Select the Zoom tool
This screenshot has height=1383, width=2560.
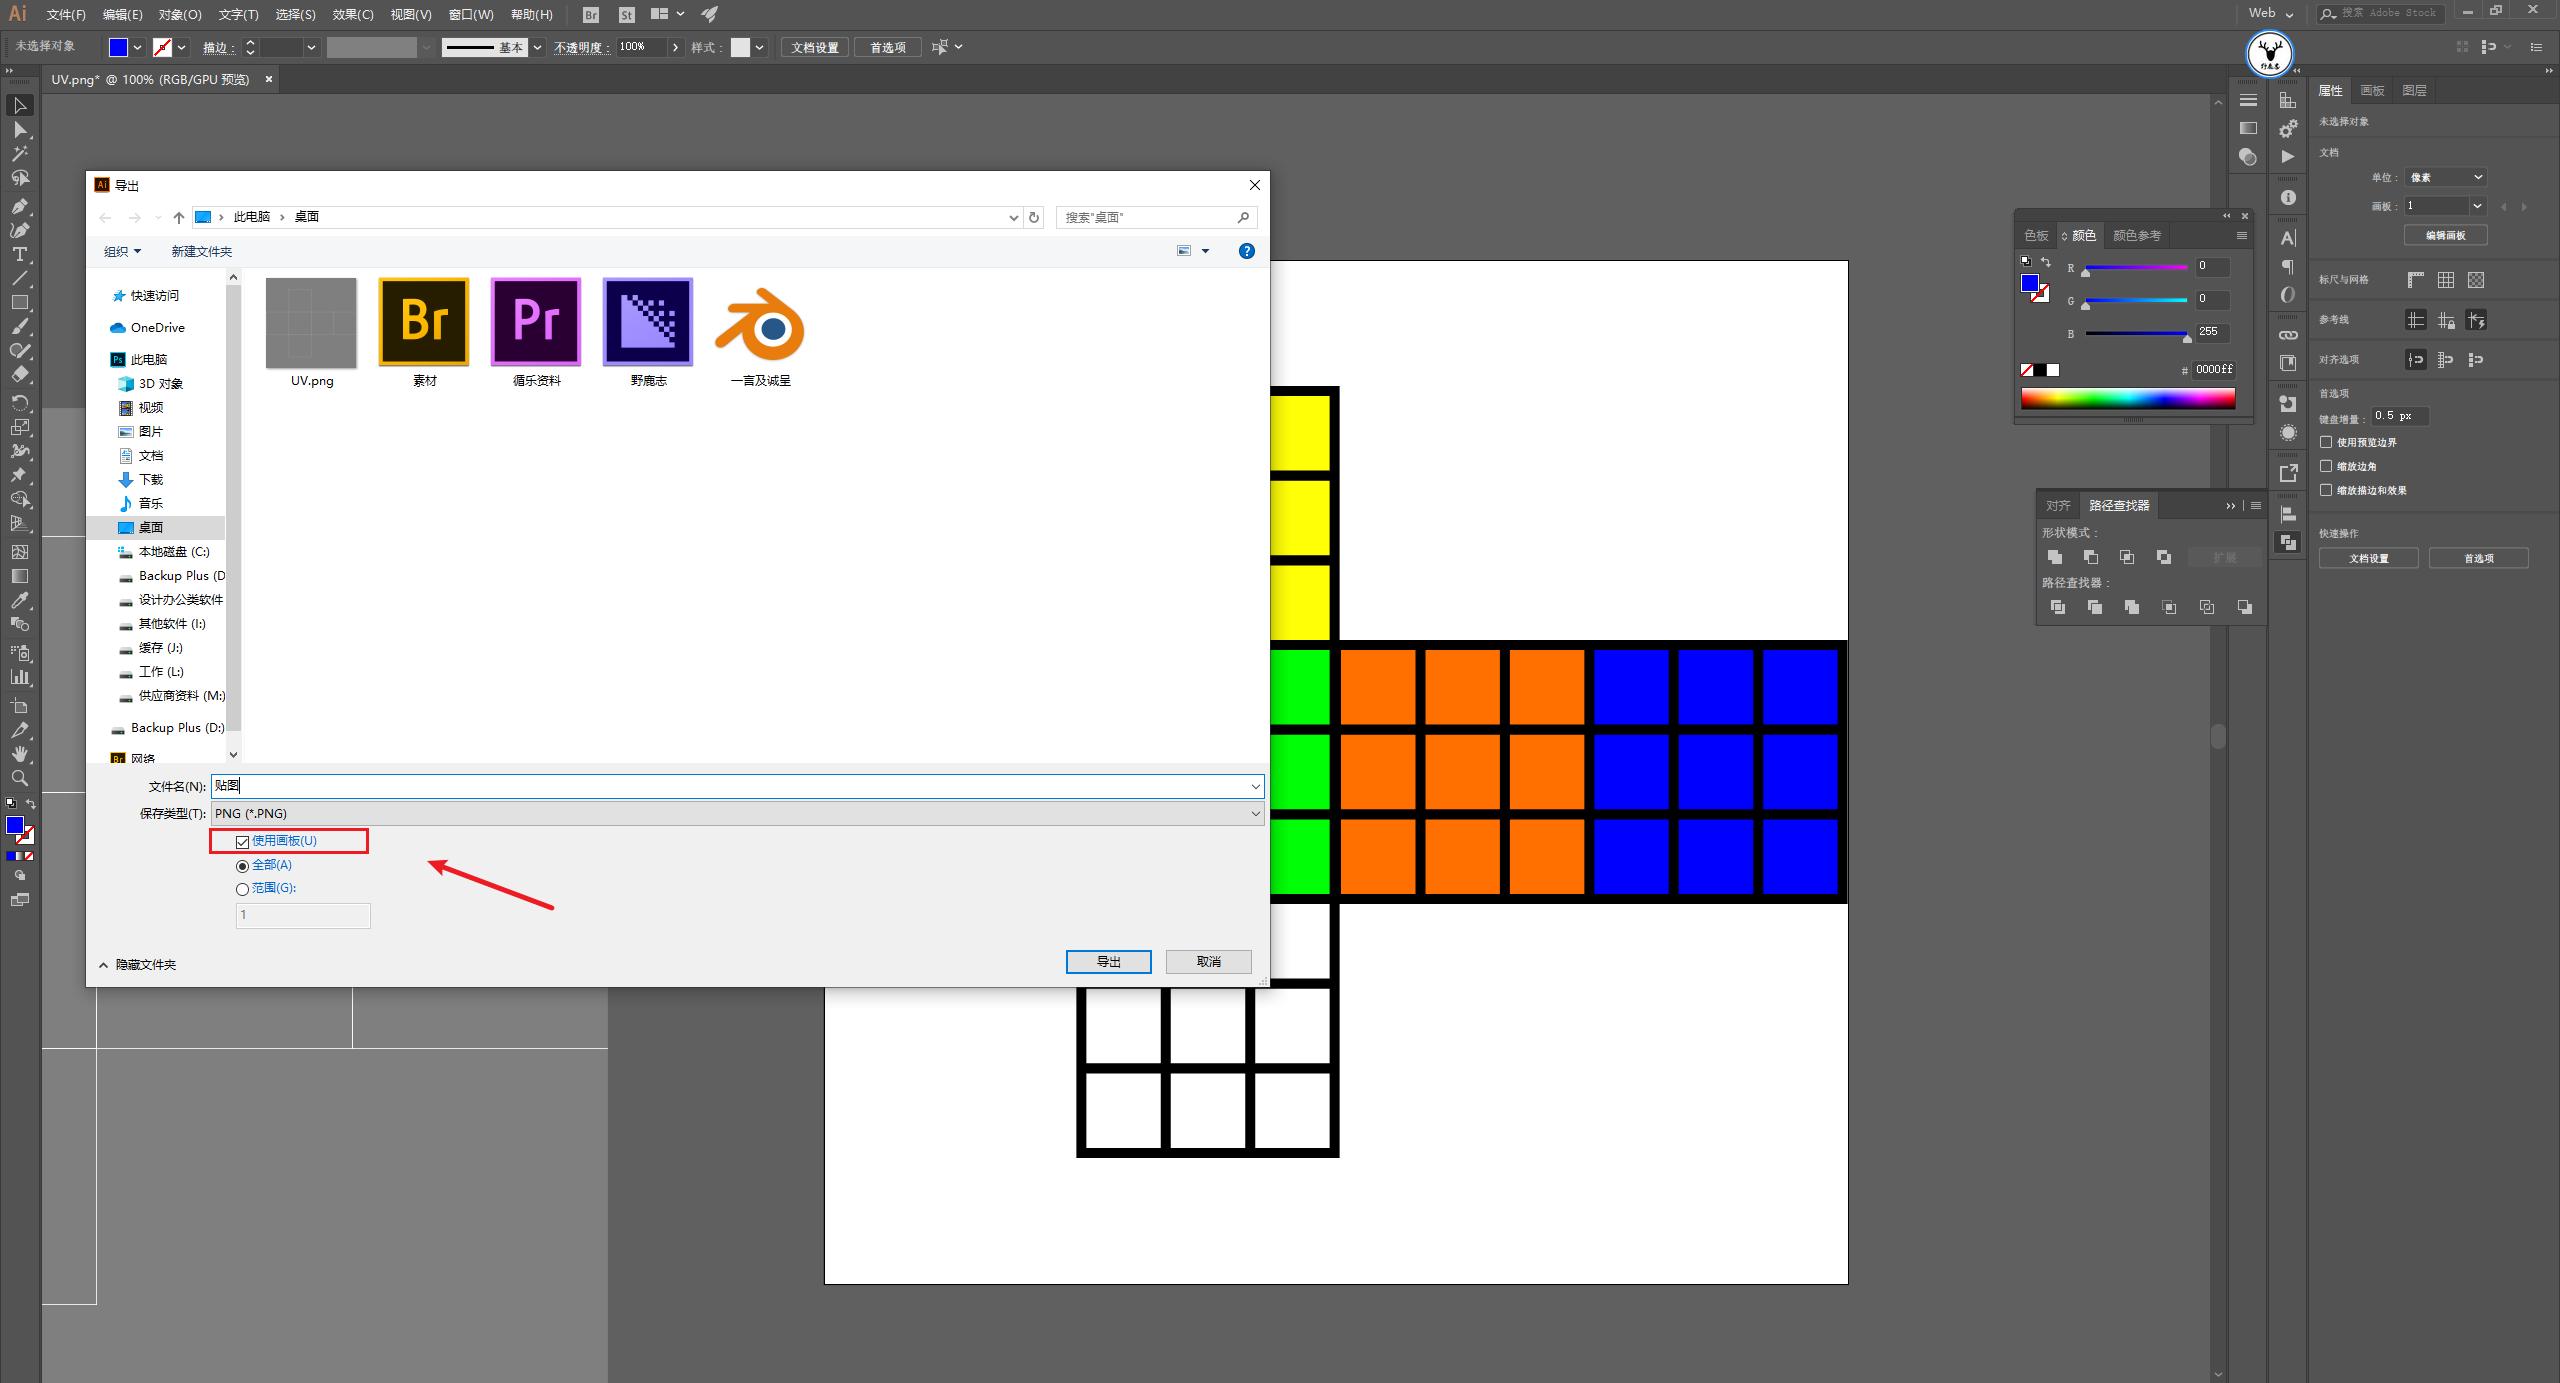[x=19, y=778]
